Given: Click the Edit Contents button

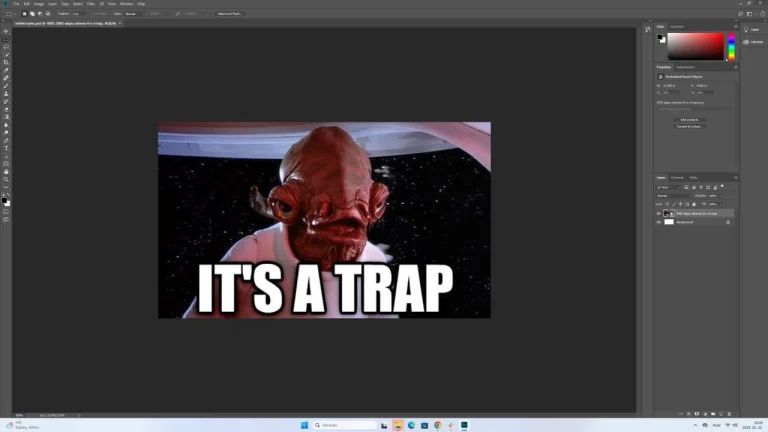Looking at the screenshot, I should point(689,120).
